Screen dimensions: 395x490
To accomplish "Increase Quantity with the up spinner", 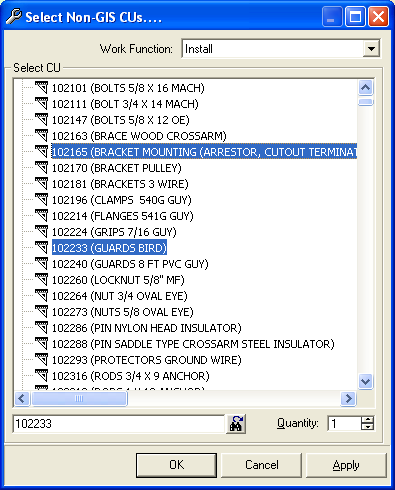I will tap(367, 420).
